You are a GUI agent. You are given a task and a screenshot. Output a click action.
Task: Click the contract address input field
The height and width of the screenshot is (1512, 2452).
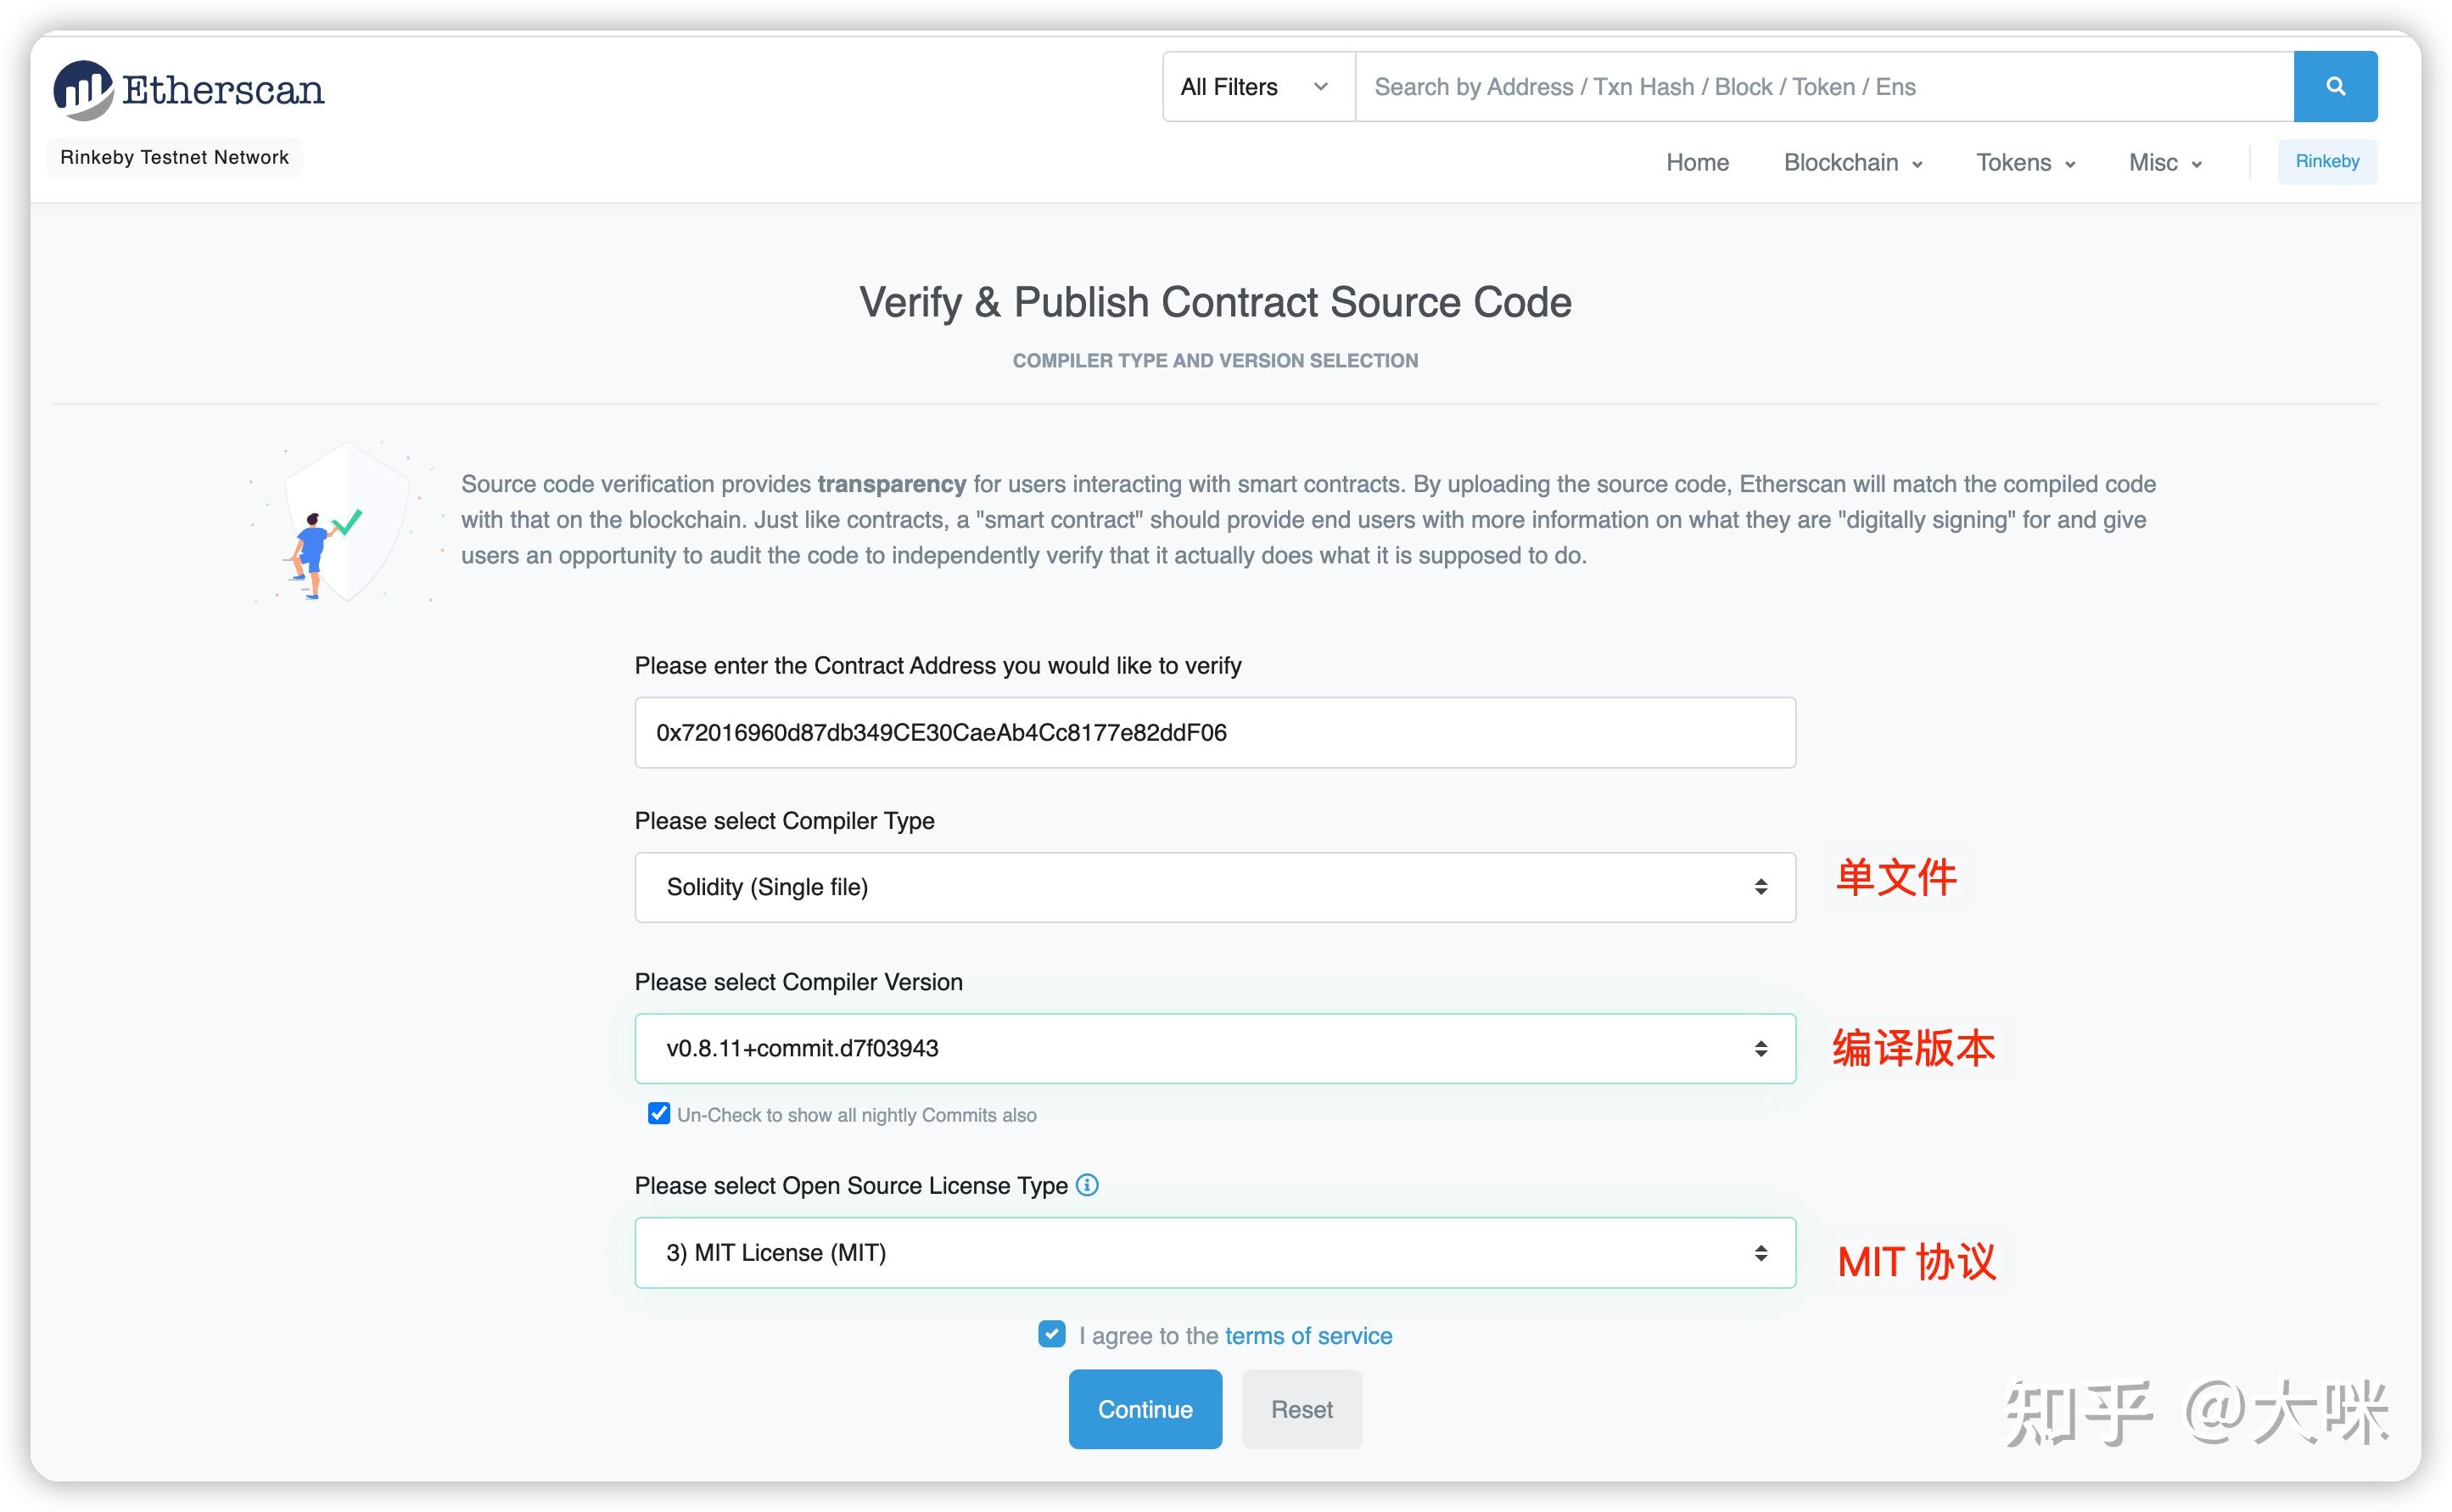(x=1214, y=732)
